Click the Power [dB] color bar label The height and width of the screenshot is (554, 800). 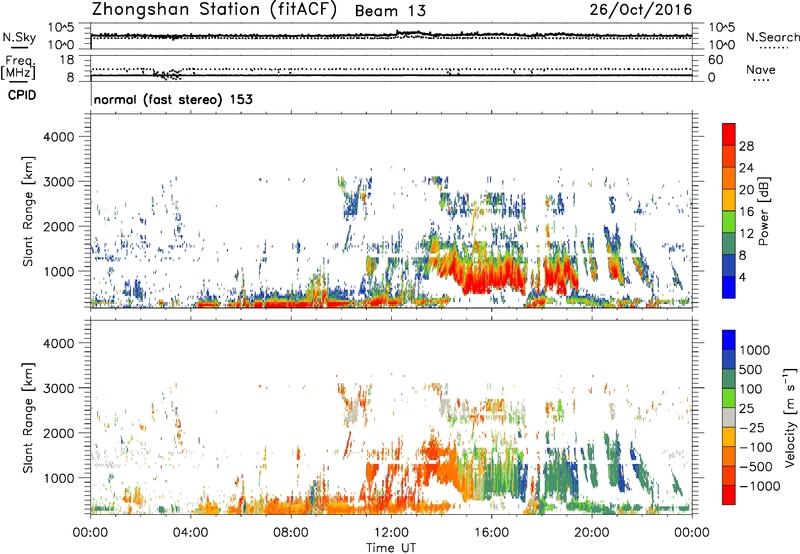[764, 211]
